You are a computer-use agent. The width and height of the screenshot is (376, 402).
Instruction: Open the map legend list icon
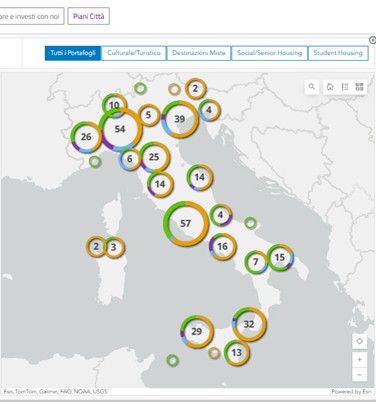click(345, 87)
